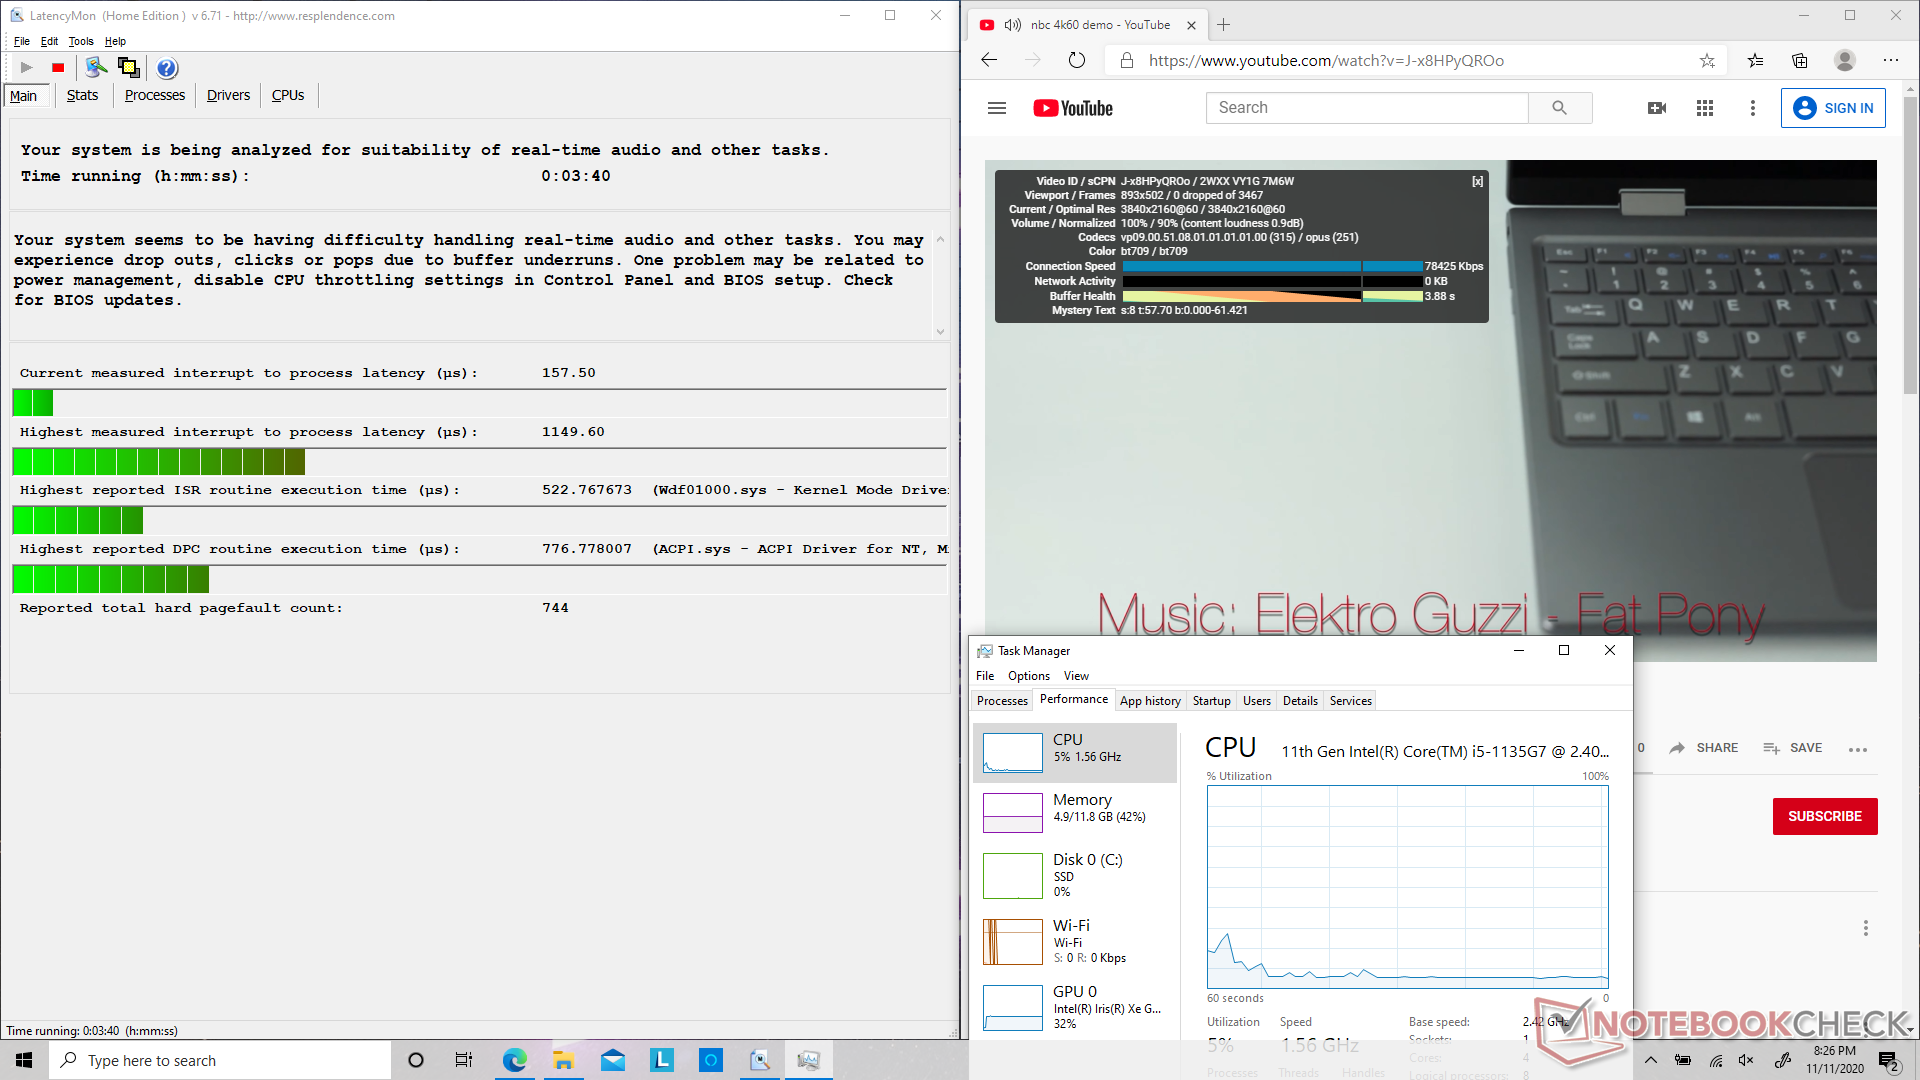Click the YouTube search magnifier button
The image size is (1920, 1080).
click(x=1559, y=108)
